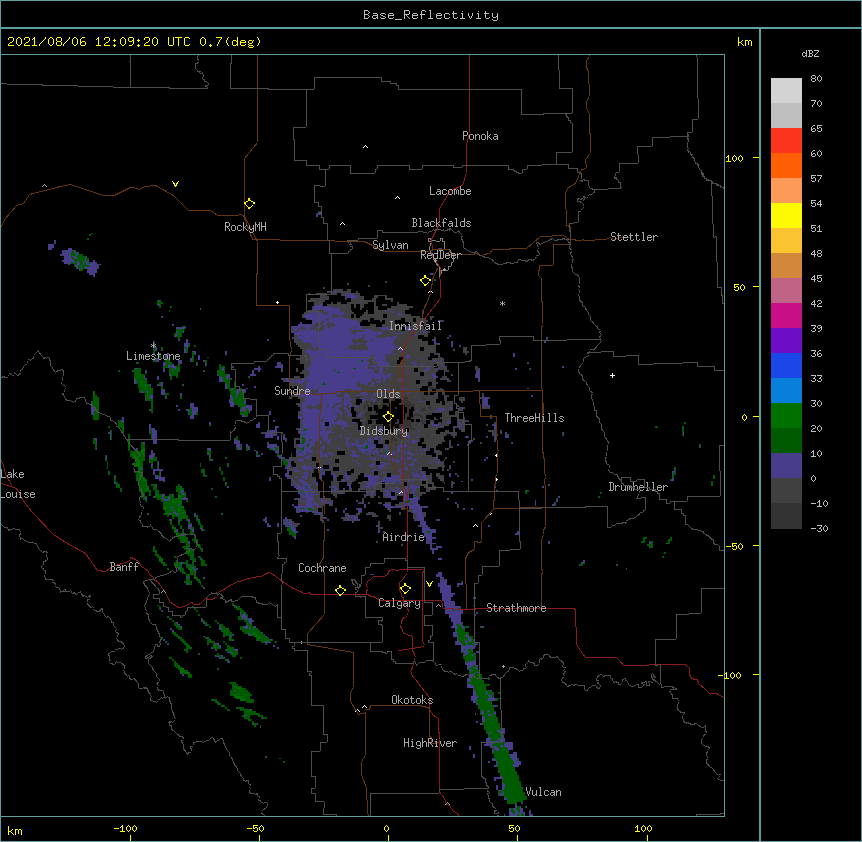Click the Cochrane label
862x842 pixels.
322,568
